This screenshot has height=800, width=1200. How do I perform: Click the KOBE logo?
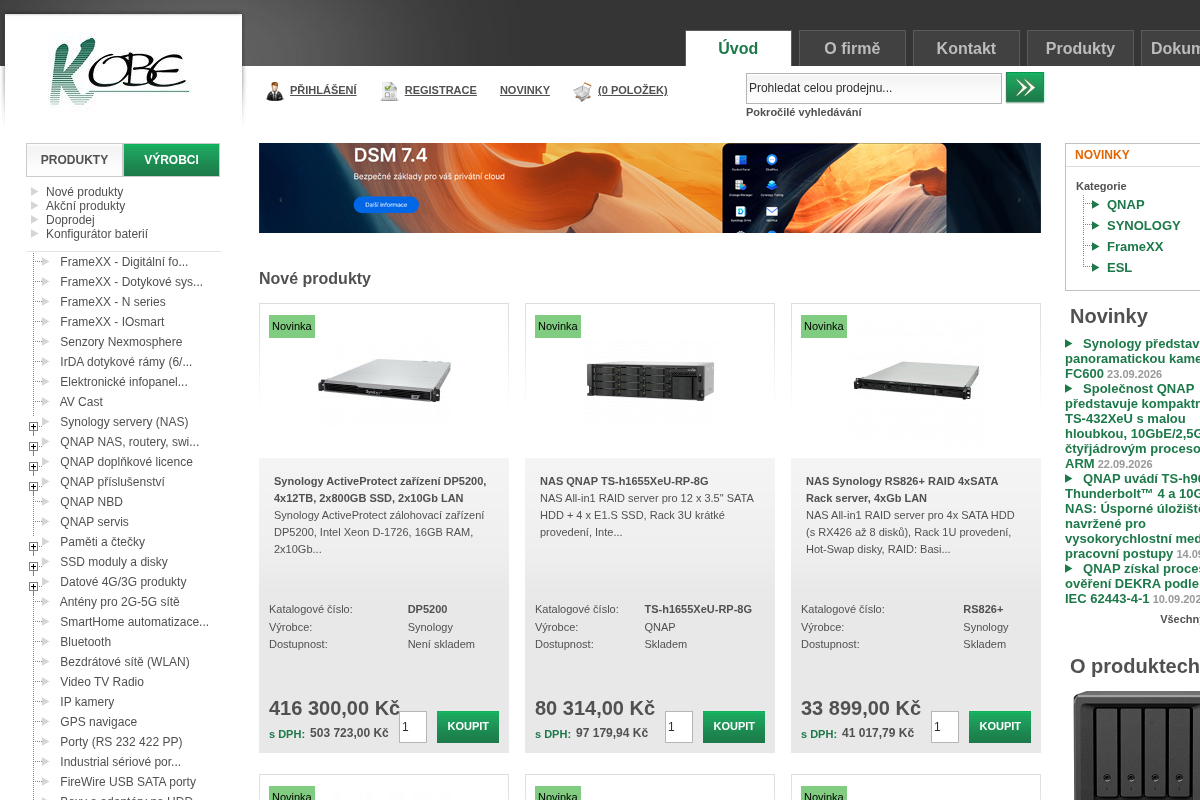point(120,71)
